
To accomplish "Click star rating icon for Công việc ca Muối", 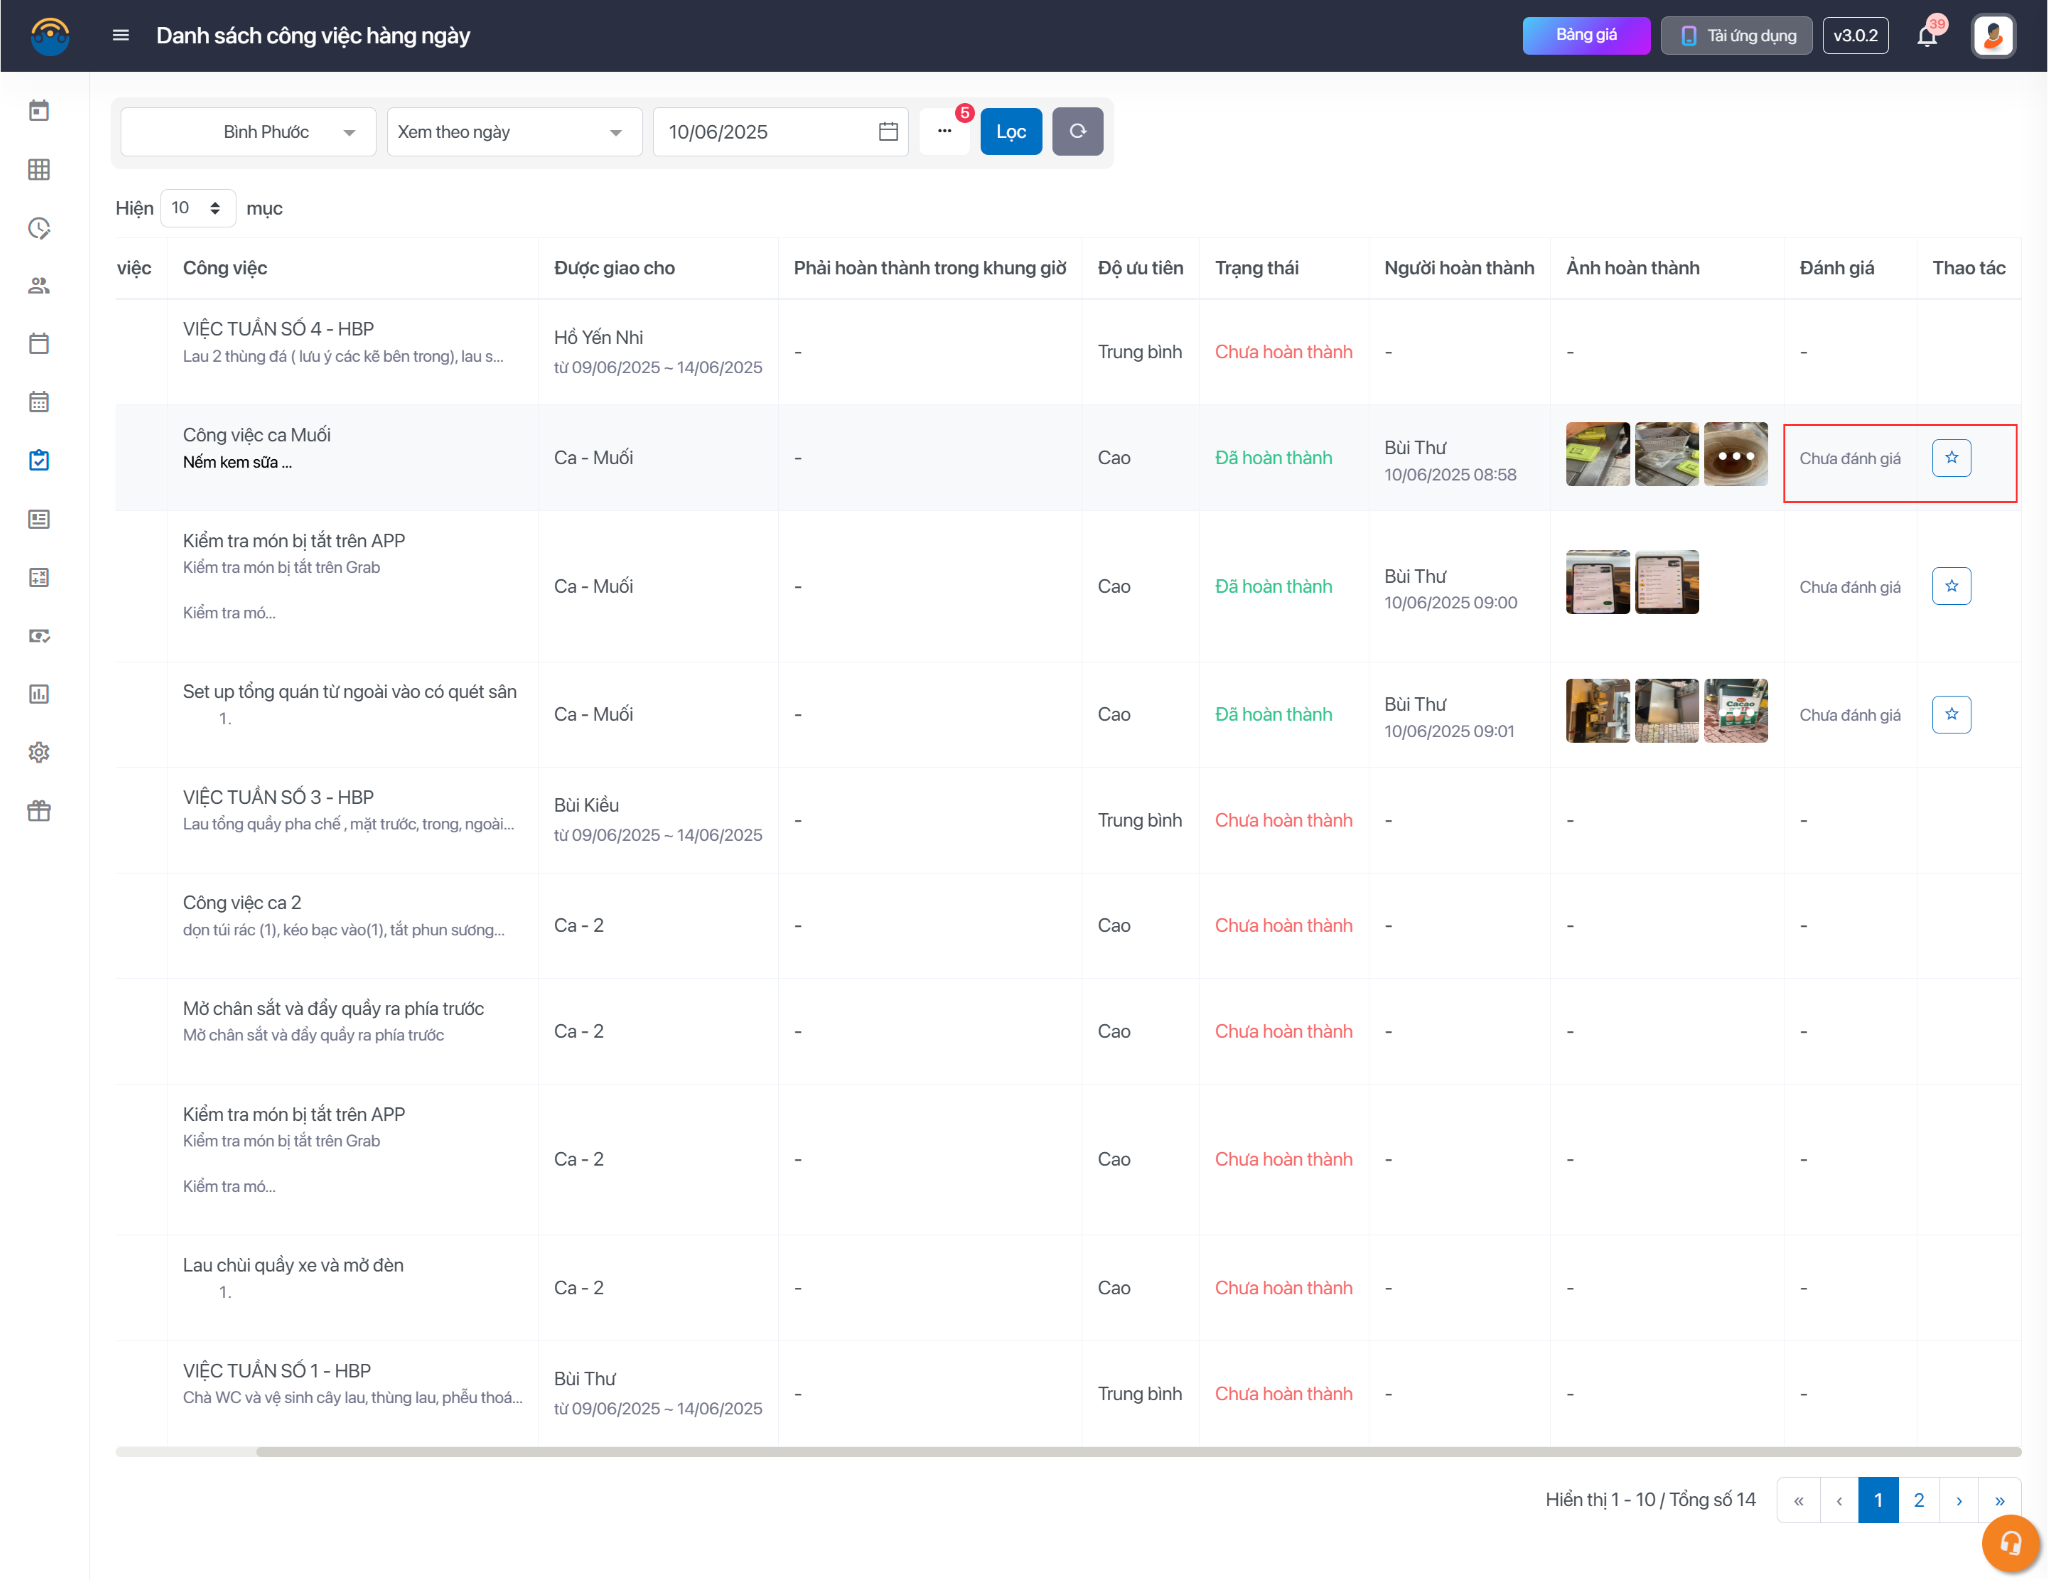I will (1951, 458).
